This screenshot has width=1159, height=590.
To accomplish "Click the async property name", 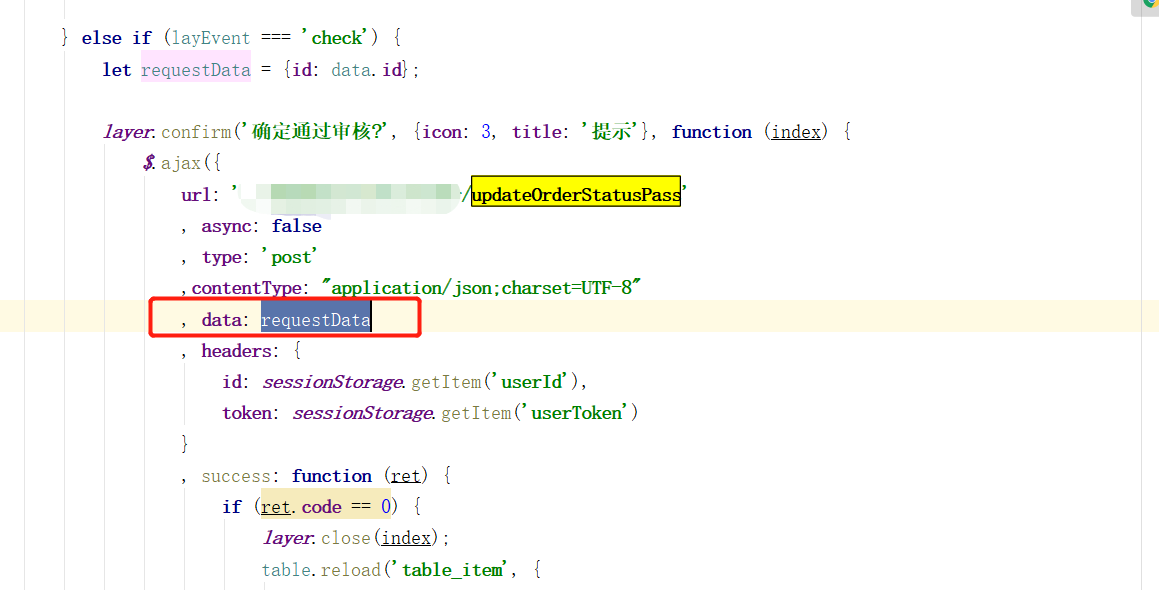I will click(x=226, y=226).
